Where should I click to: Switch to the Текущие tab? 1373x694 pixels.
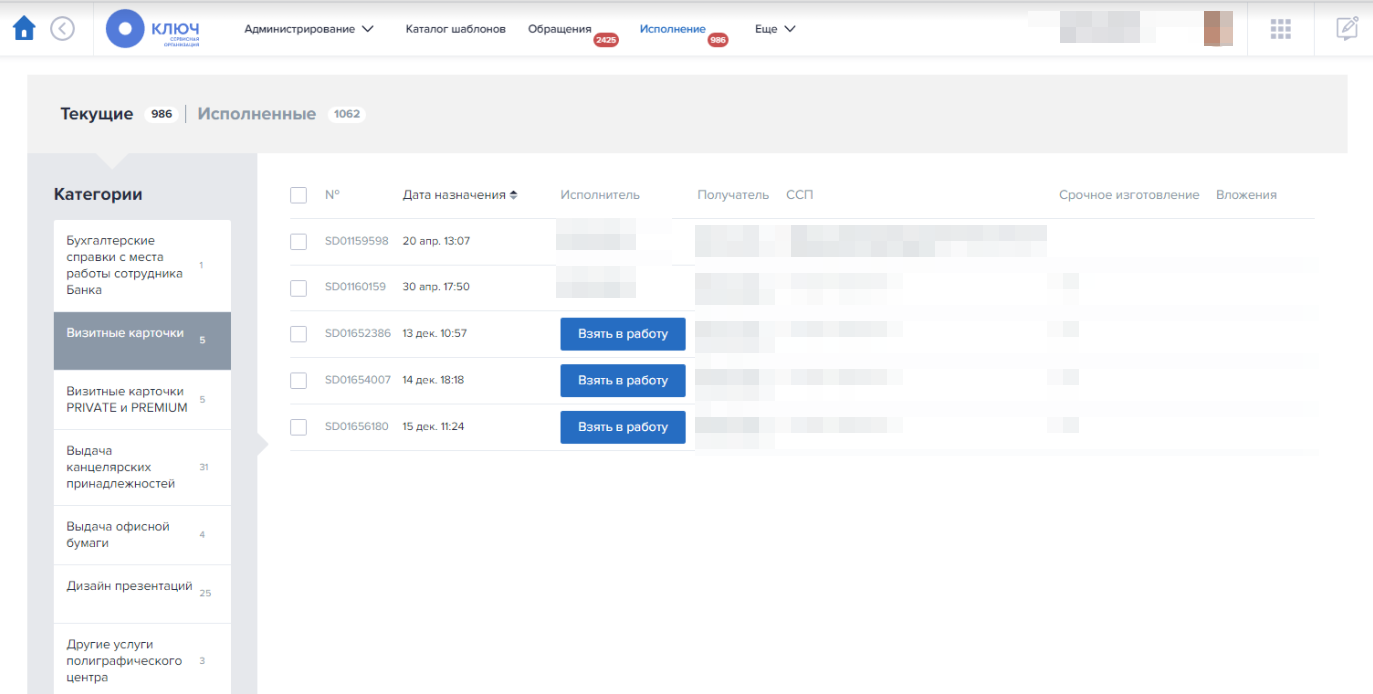pyautogui.click(x=97, y=114)
